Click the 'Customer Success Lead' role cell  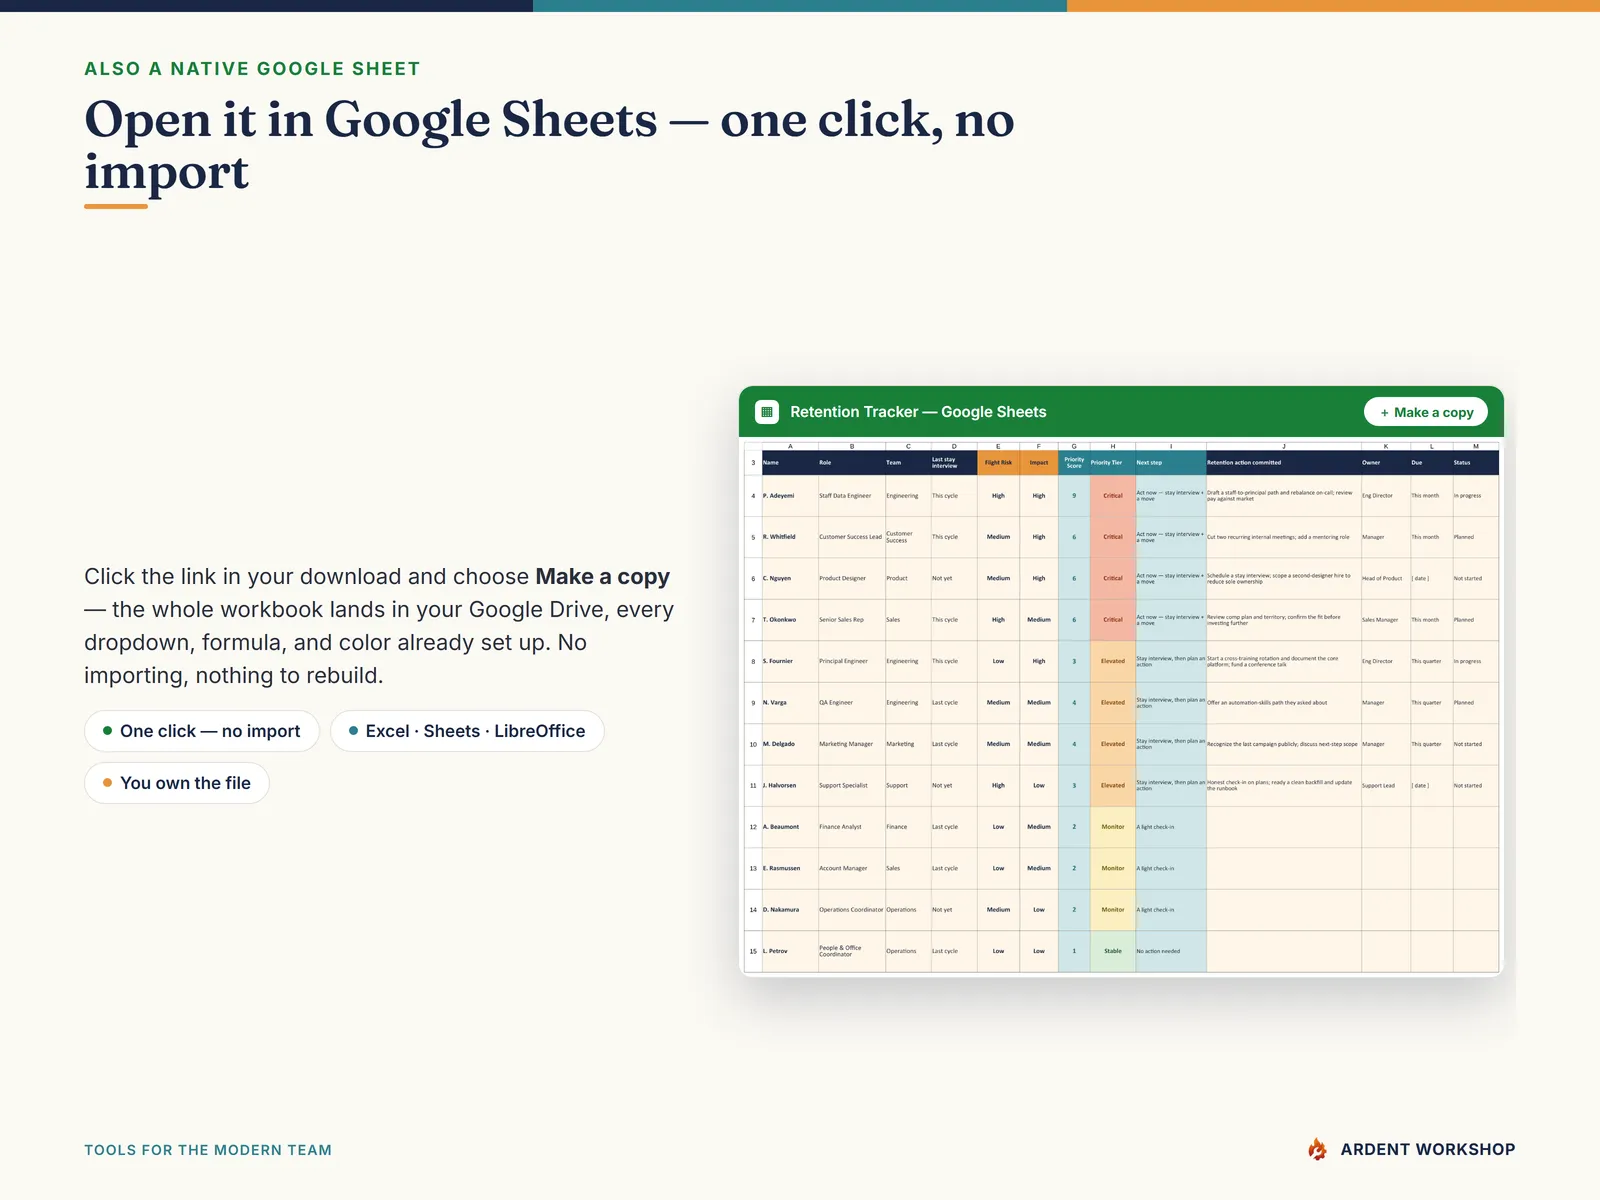(851, 537)
